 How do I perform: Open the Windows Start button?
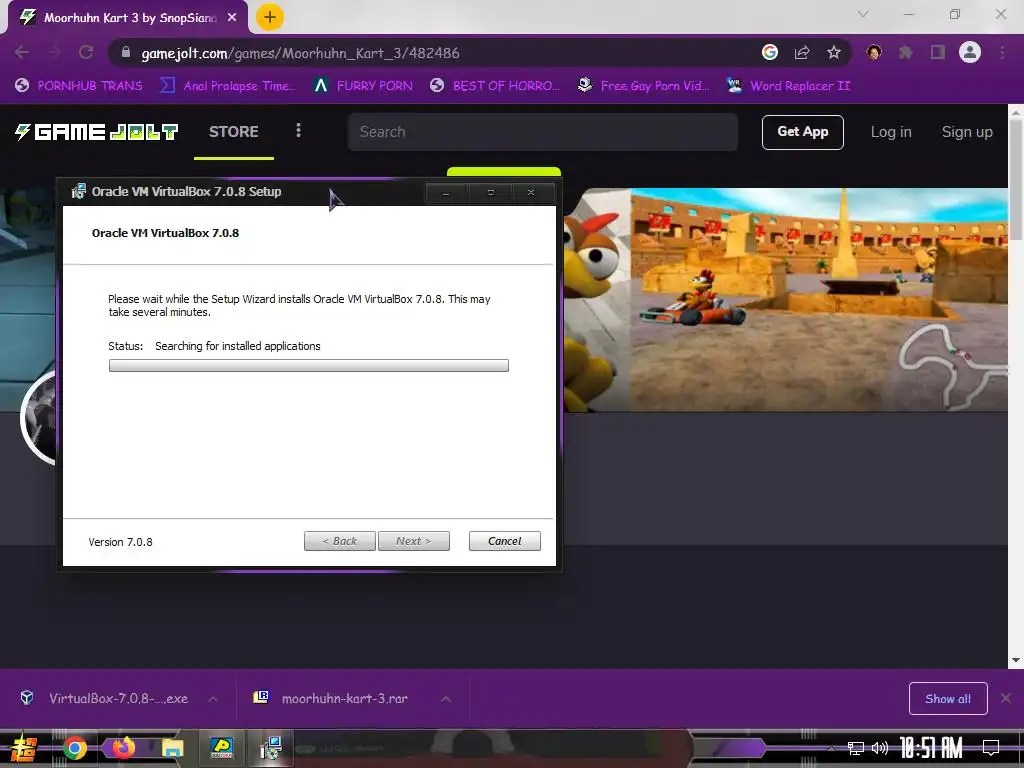click(24, 748)
